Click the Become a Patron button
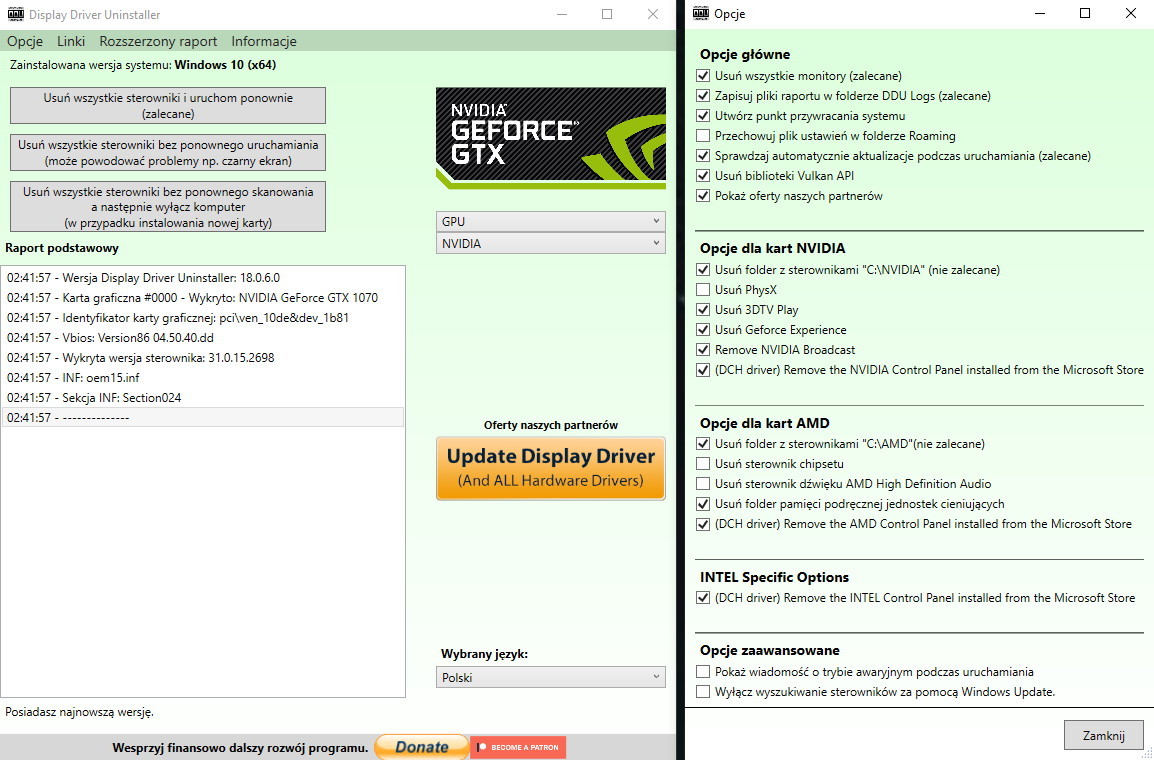 click(x=518, y=747)
